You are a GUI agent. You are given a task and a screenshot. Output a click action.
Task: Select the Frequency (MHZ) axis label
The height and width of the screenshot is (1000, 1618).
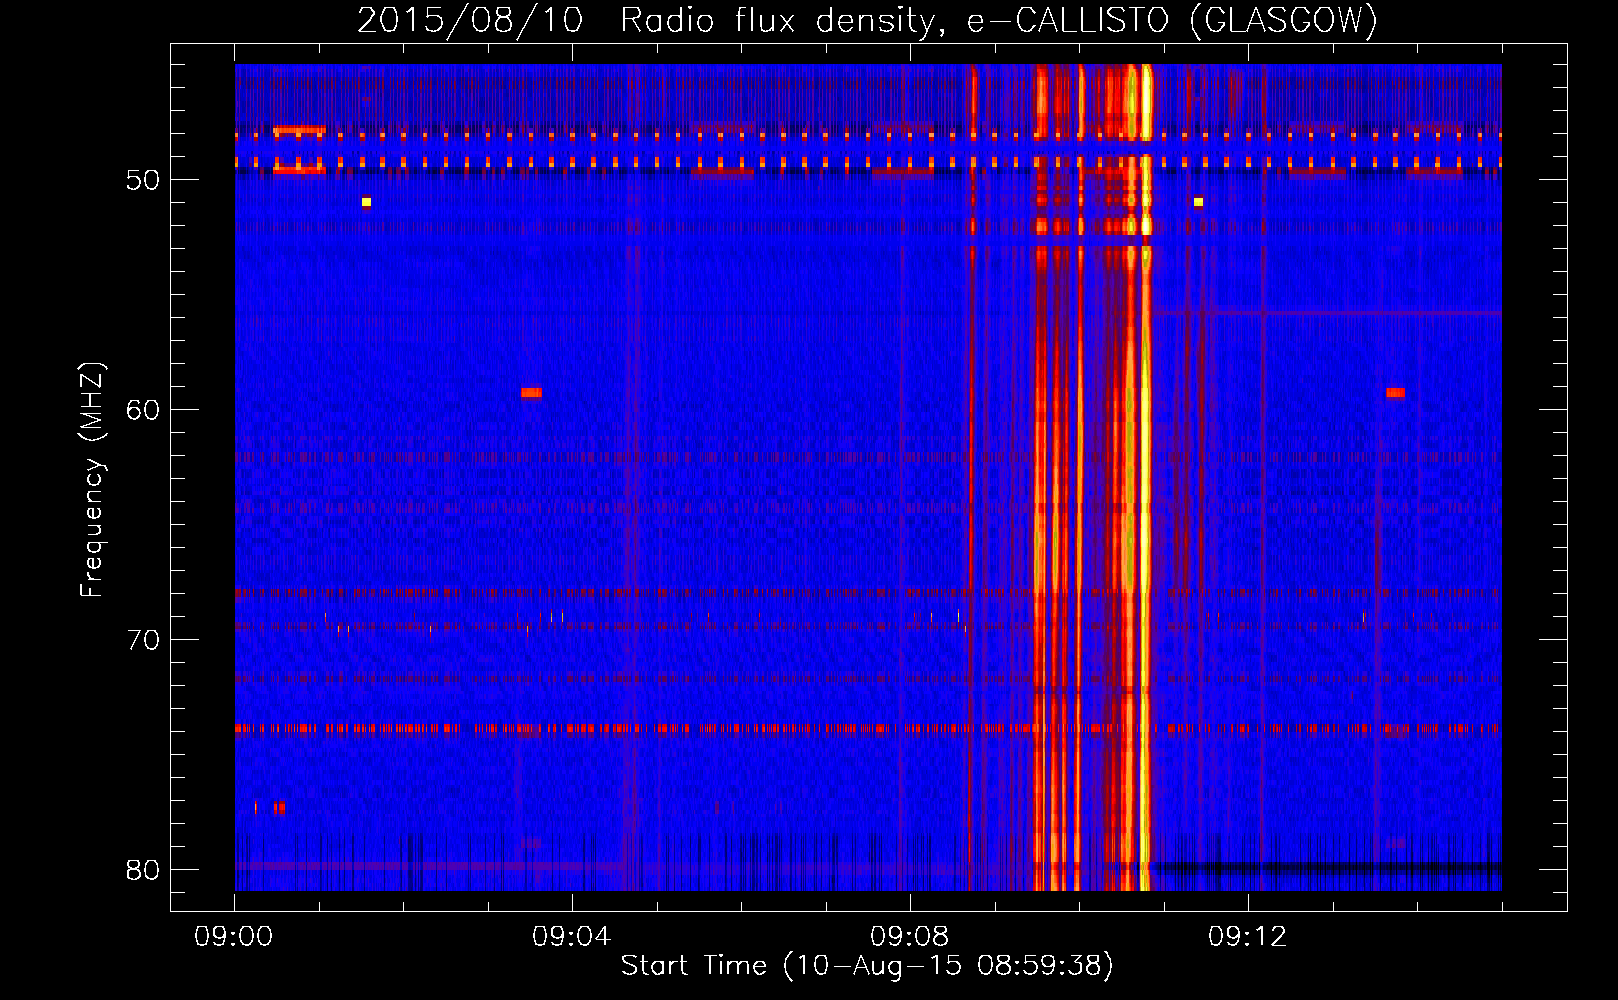[x=91, y=479]
